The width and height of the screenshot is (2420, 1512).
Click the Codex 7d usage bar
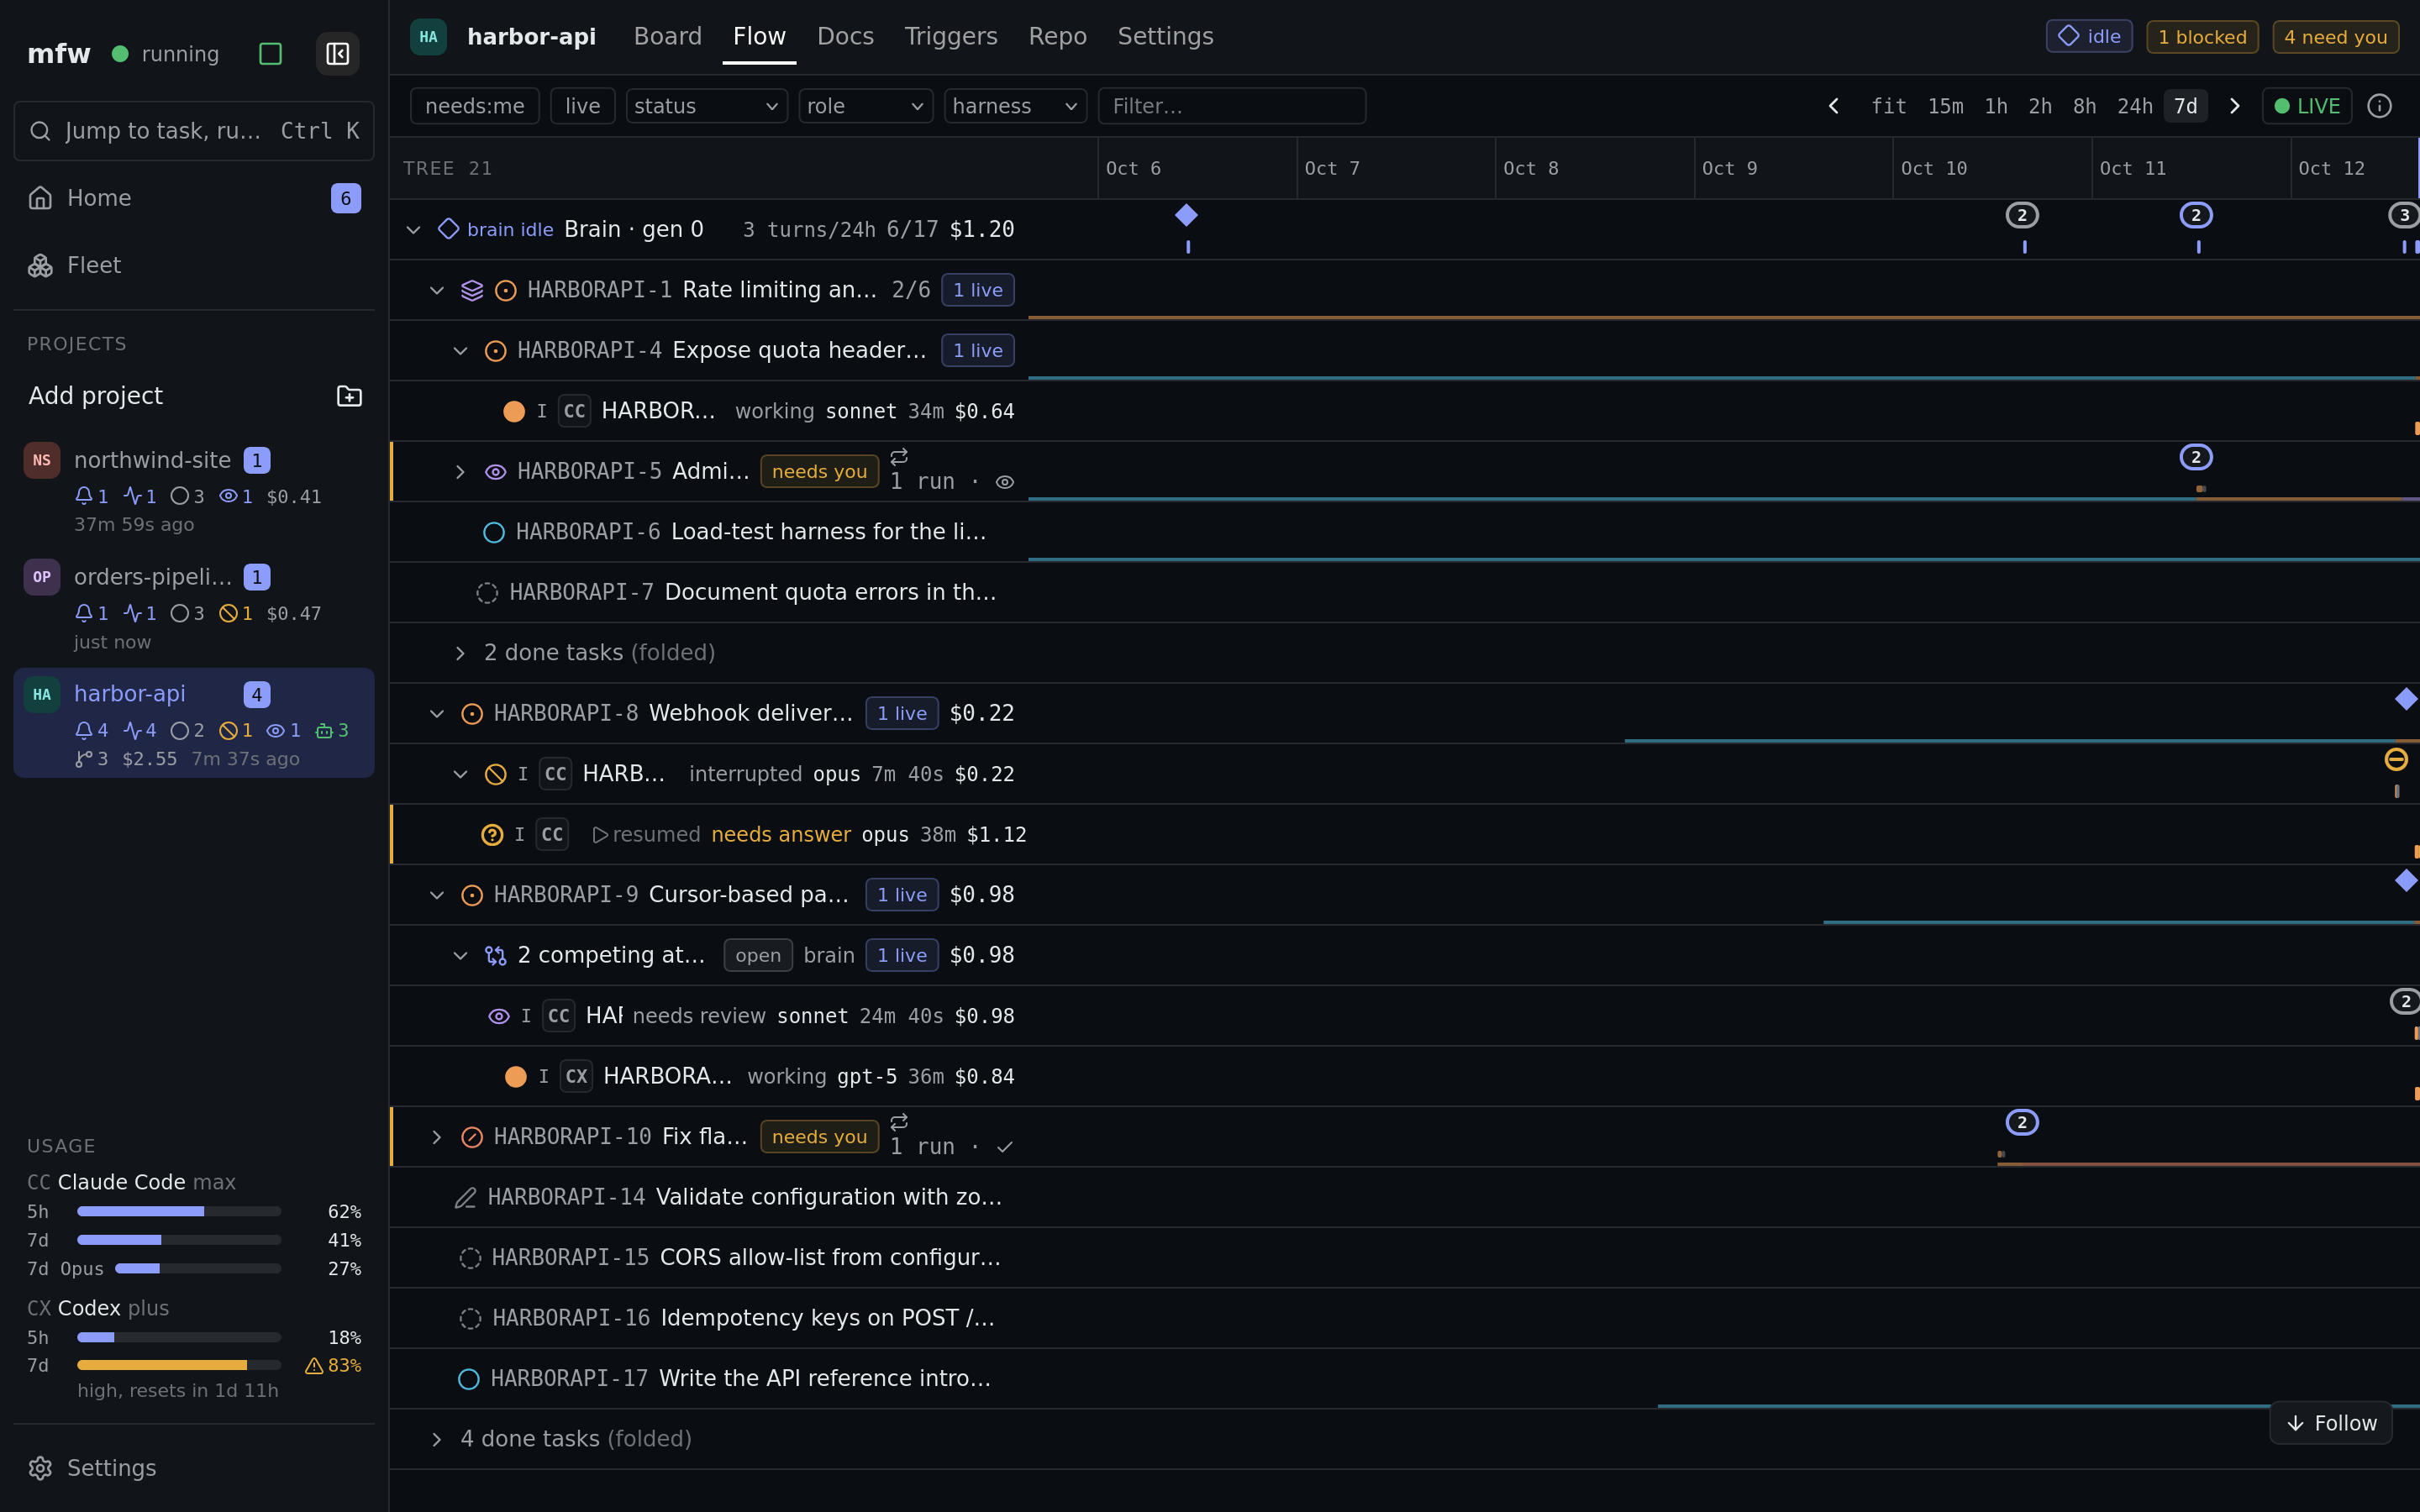[179, 1366]
